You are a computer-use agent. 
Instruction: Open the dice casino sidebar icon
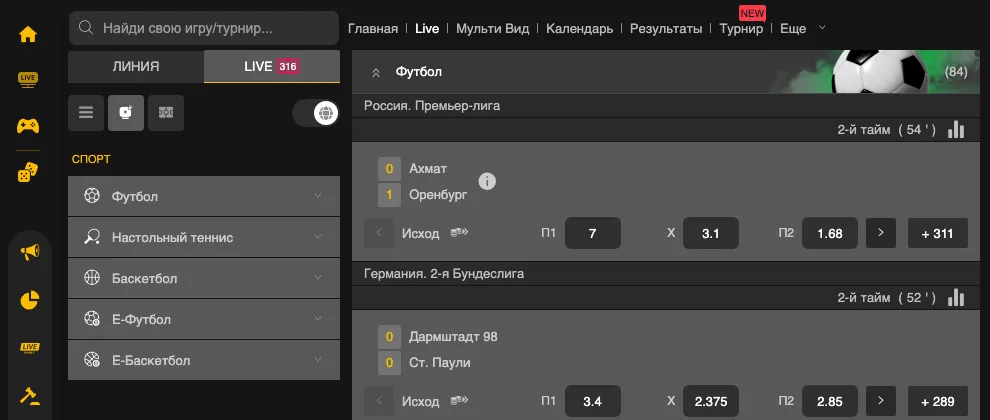pos(28,172)
